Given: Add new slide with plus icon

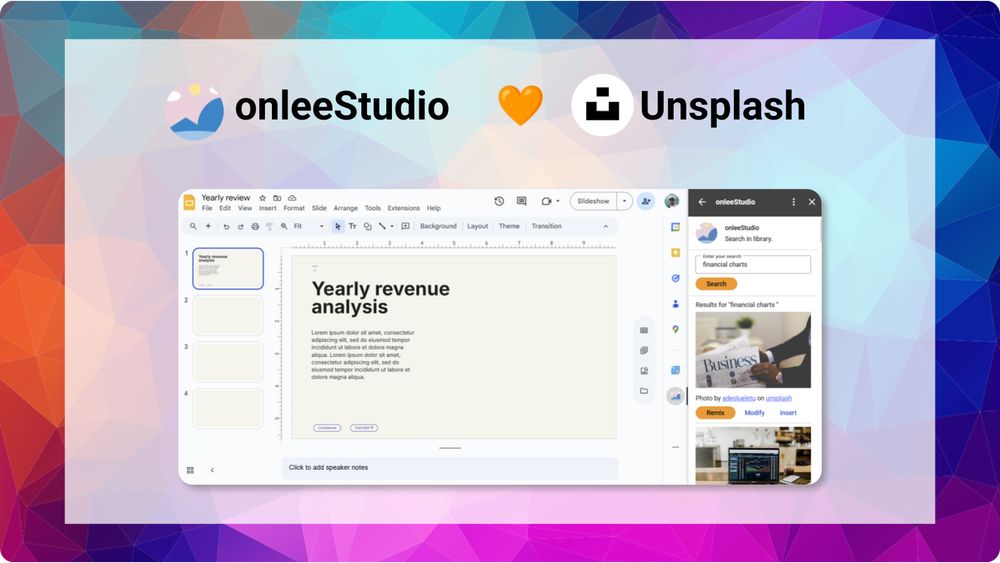Looking at the screenshot, I should tap(208, 226).
